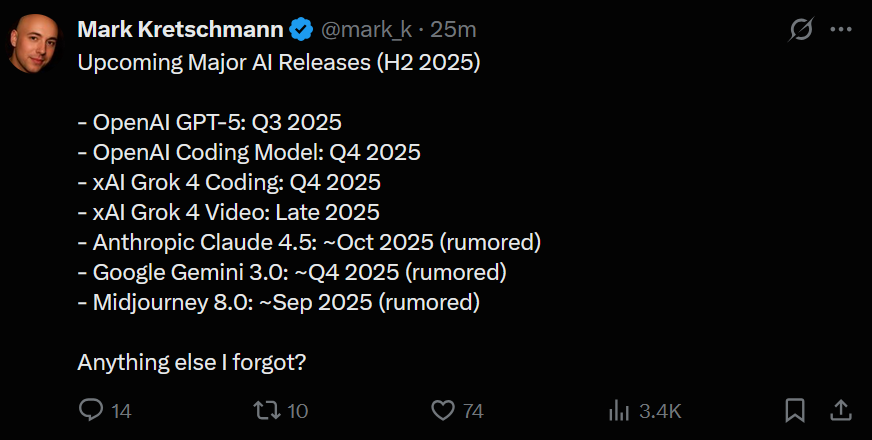The image size is (872, 440).
Task: Click the repost count of 10
Action: [297, 411]
